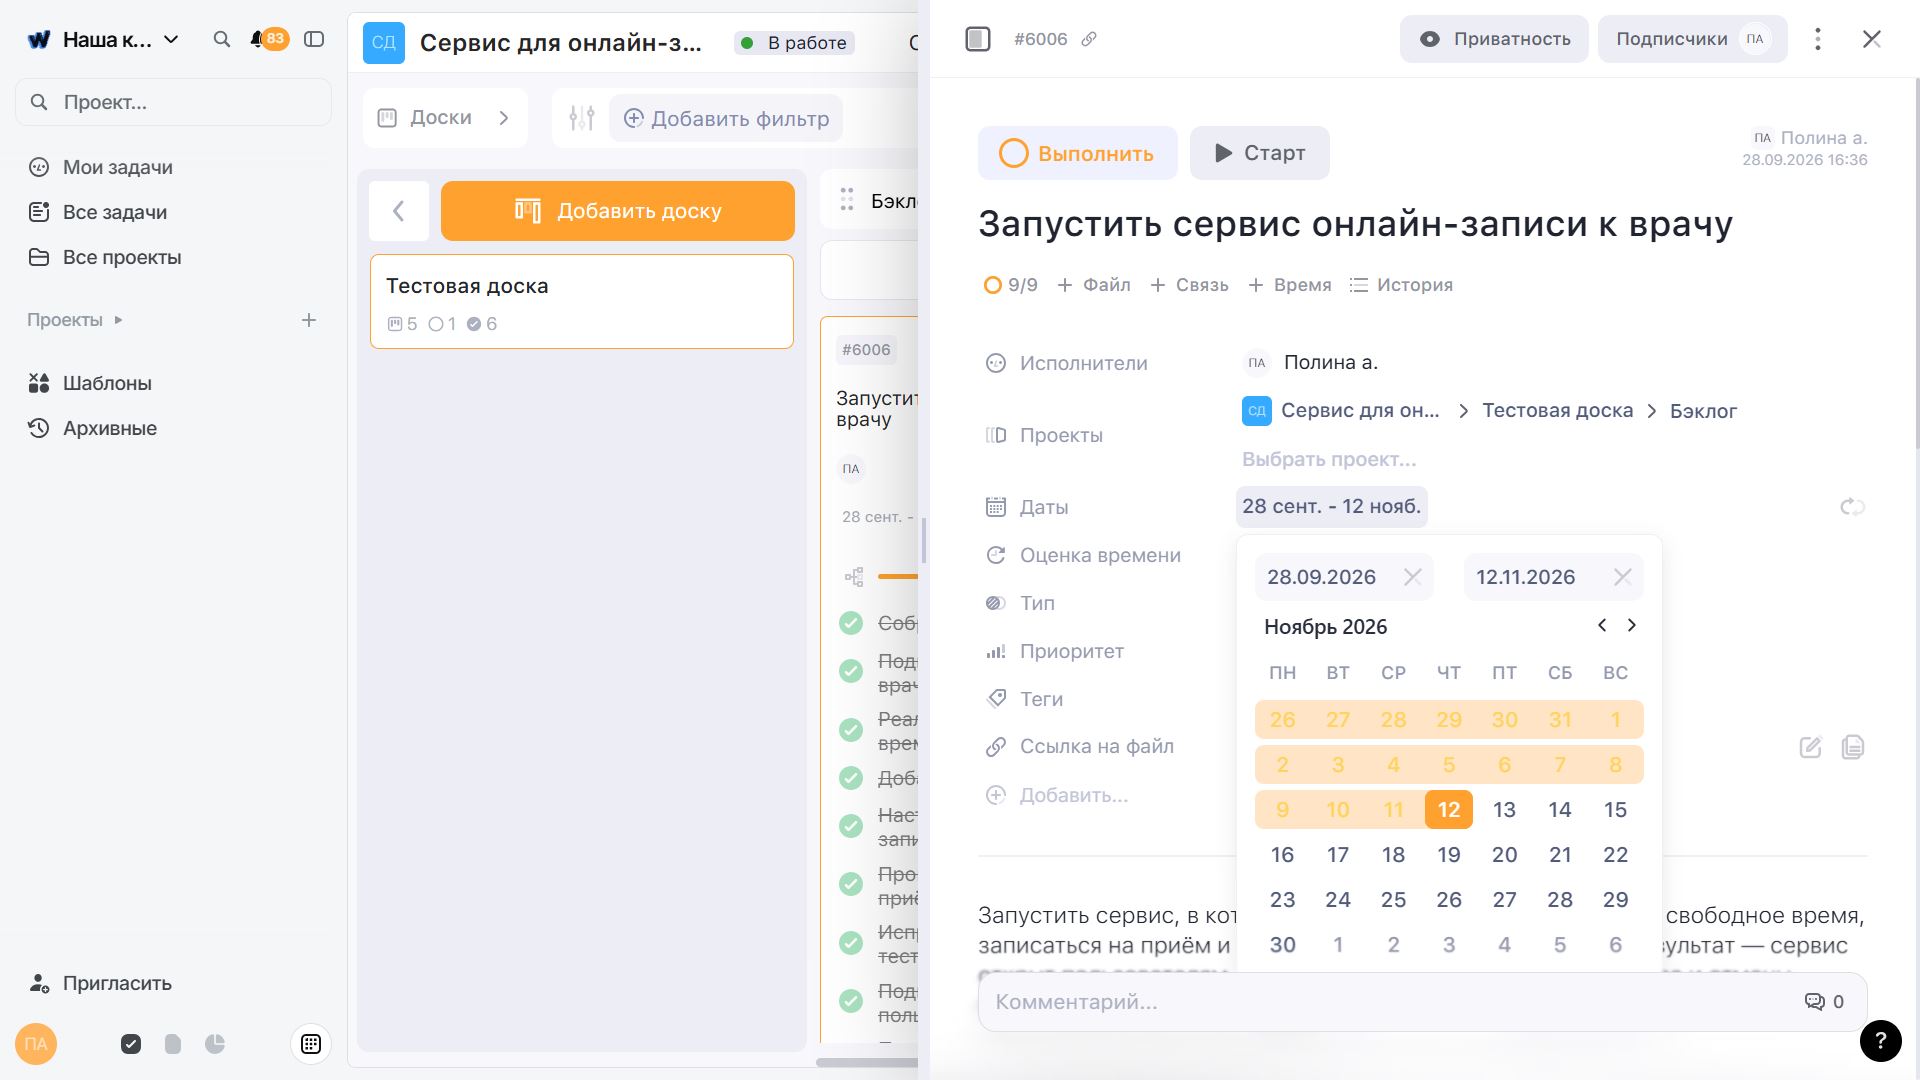Screen dimensions: 1920x1080
Task: Add a new project with plus icon
Action: click(309, 320)
